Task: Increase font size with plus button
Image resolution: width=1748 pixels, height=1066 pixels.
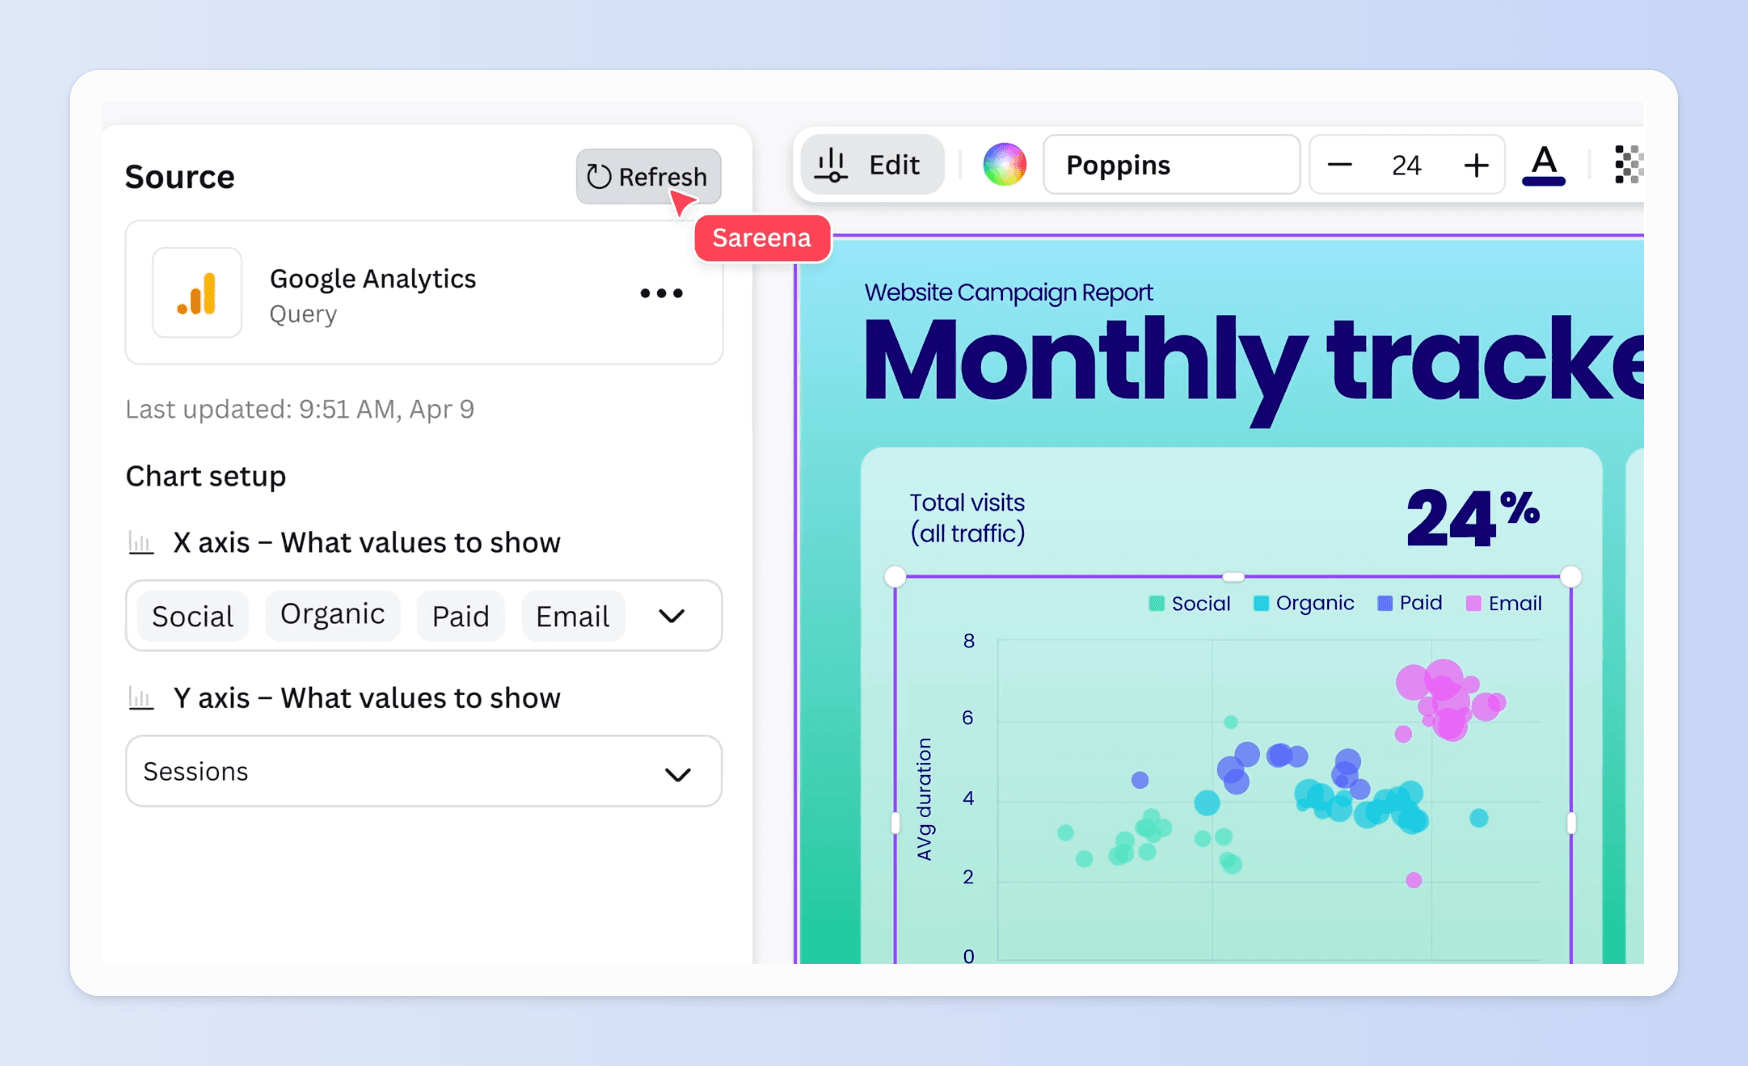Action: (x=1476, y=165)
